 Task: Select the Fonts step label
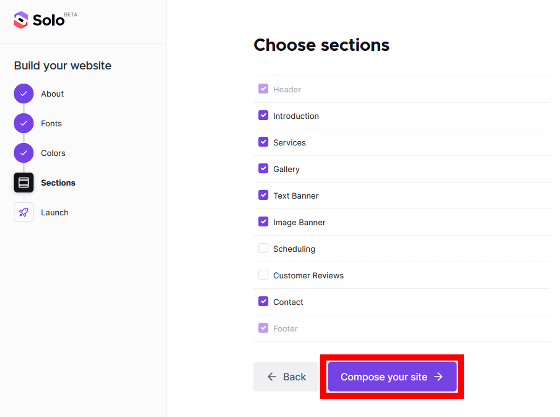click(x=51, y=124)
